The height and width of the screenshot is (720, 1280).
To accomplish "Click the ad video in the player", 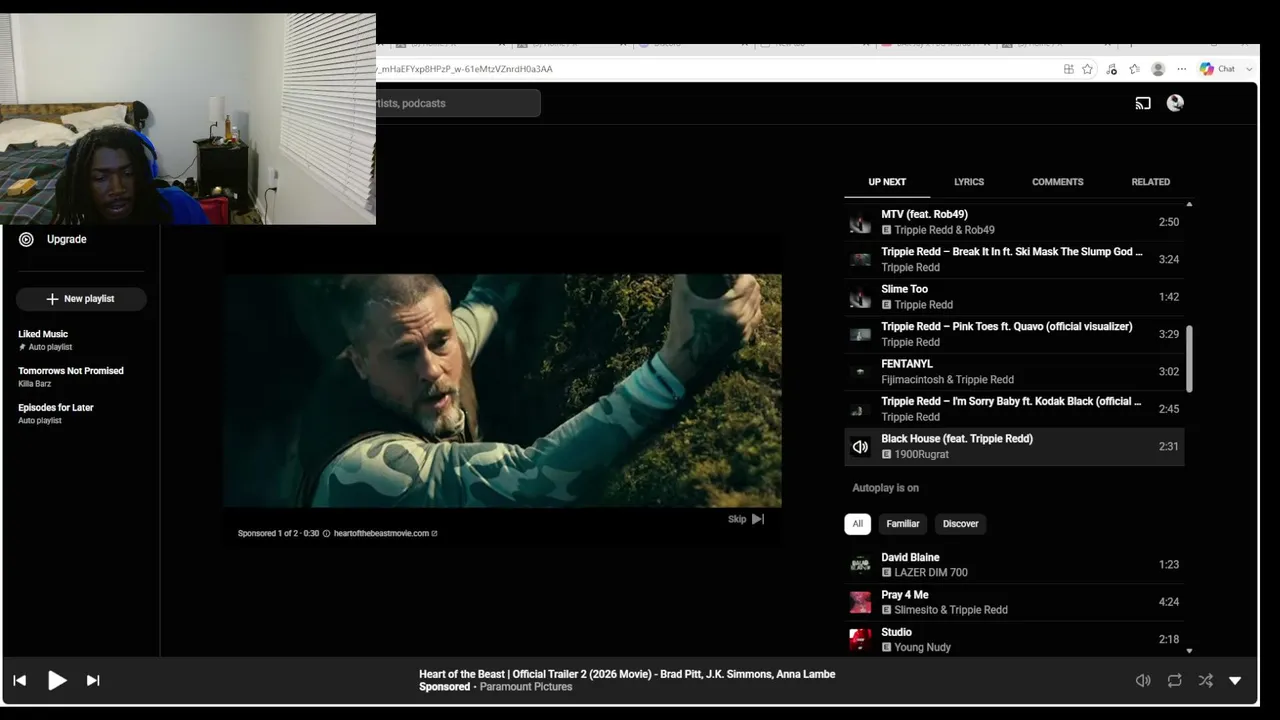I will [x=502, y=391].
